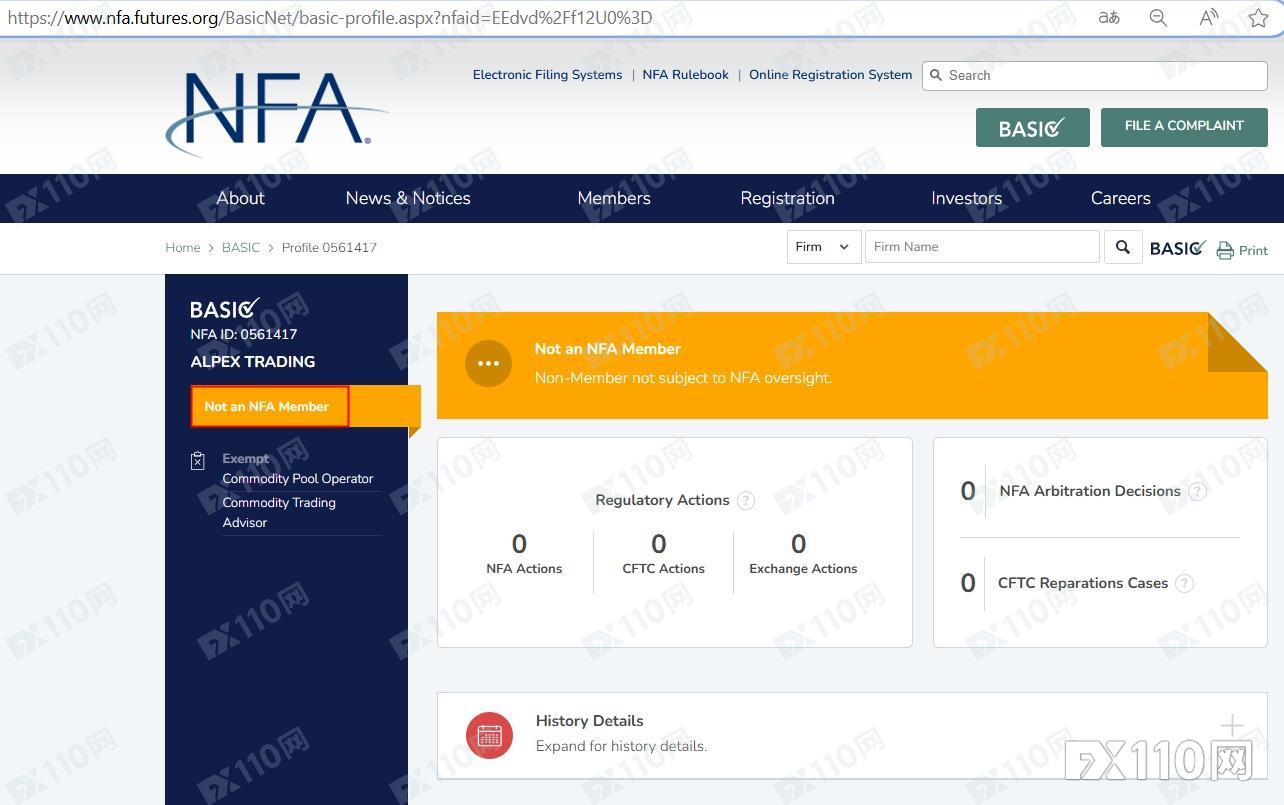Click the ALPEX TRADING firm name

[253, 362]
